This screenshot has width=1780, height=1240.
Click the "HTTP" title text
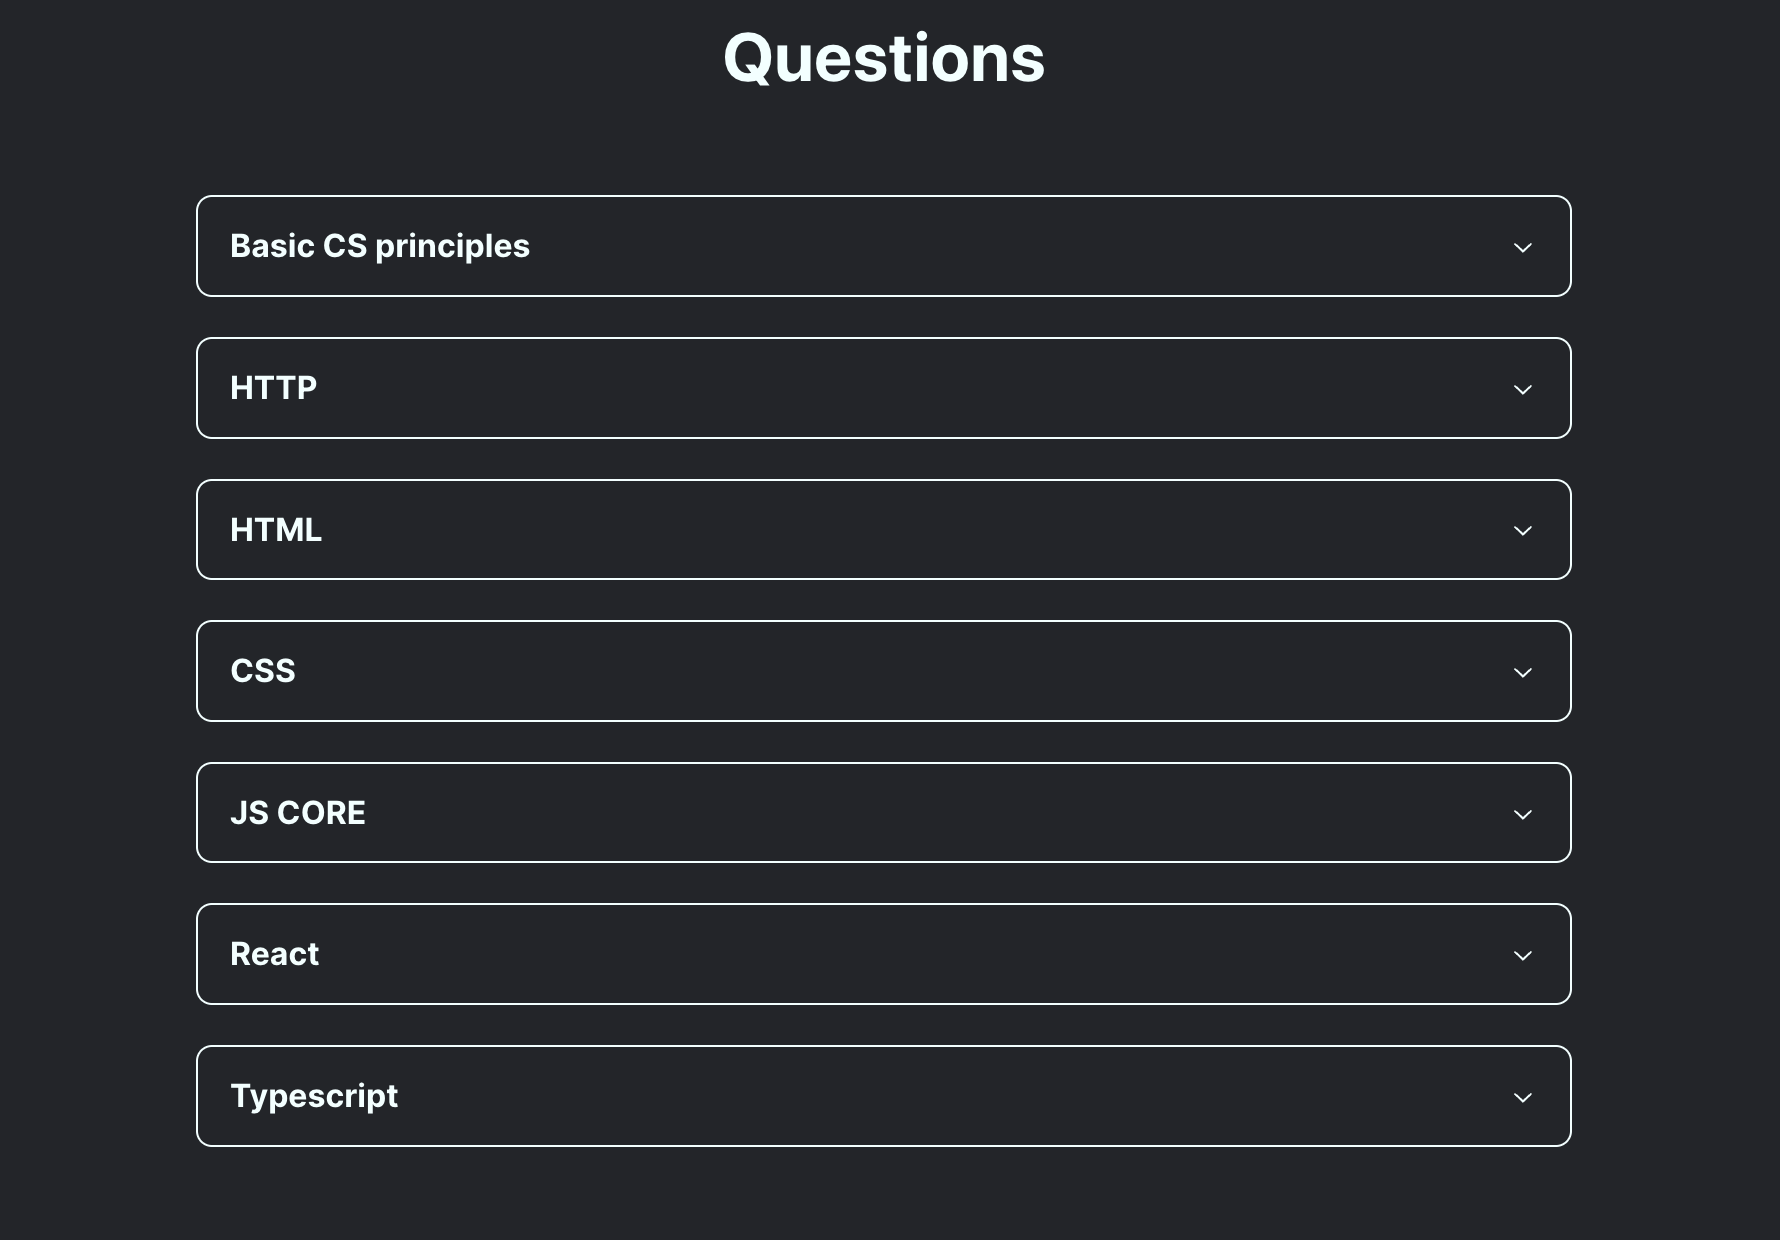pyautogui.click(x=273, y=388)
